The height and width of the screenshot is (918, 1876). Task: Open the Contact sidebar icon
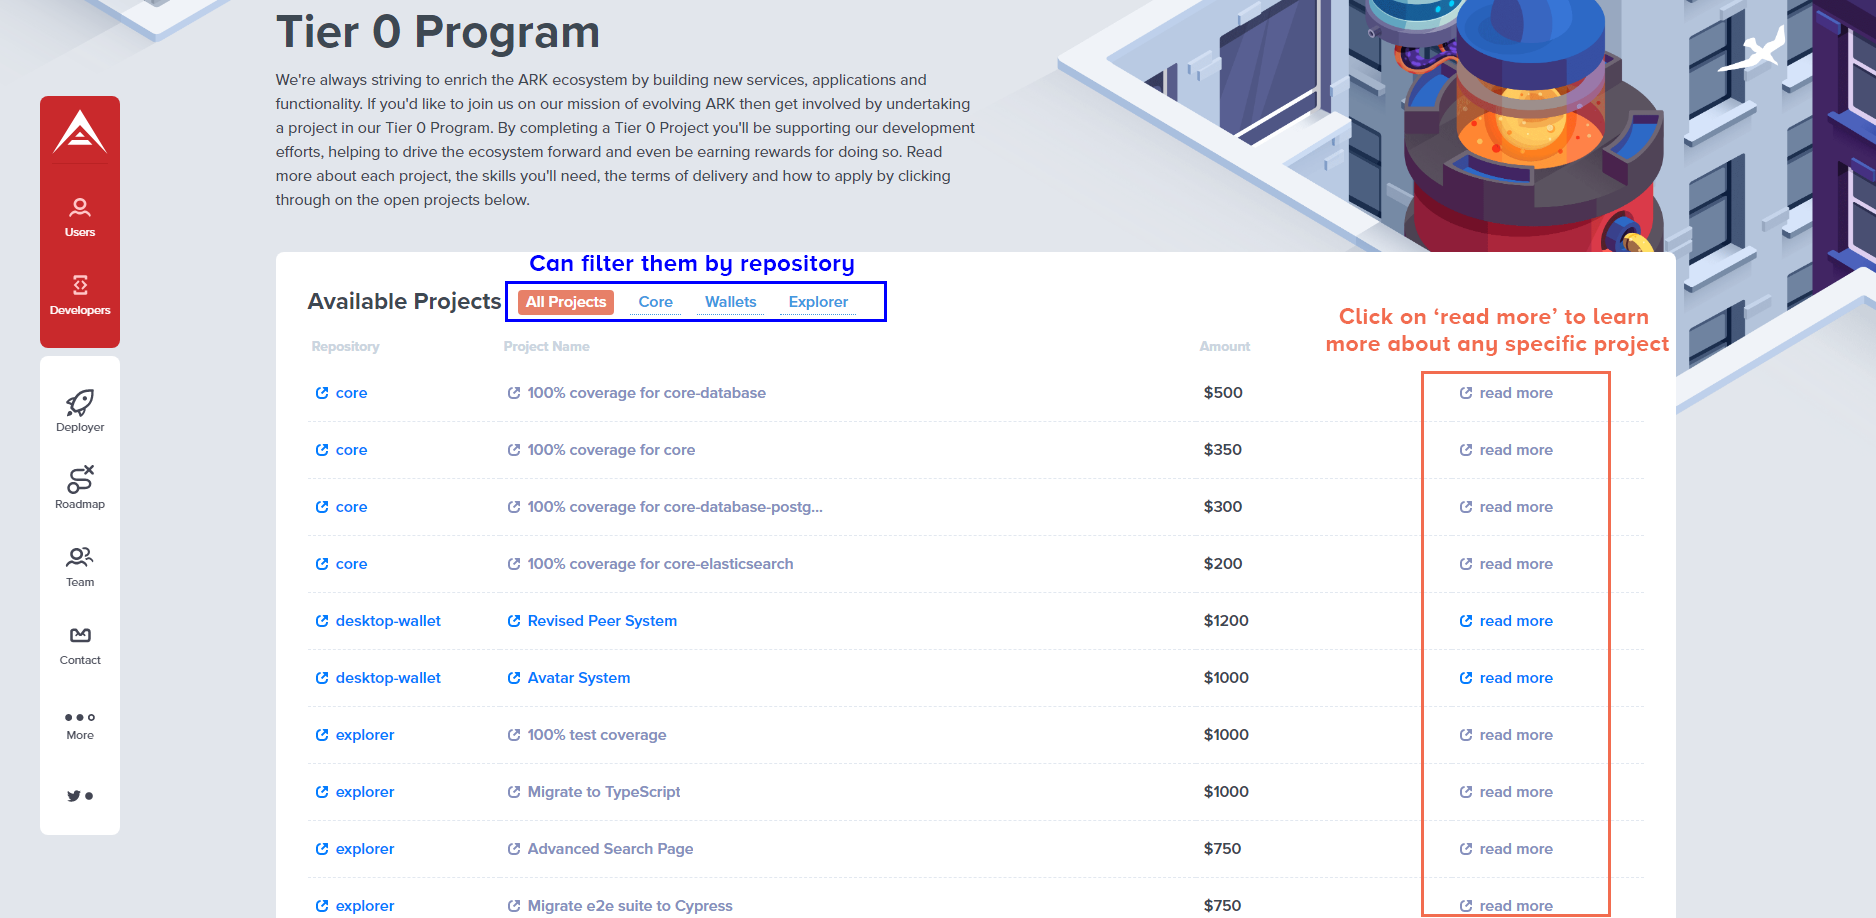click(80, 645)
